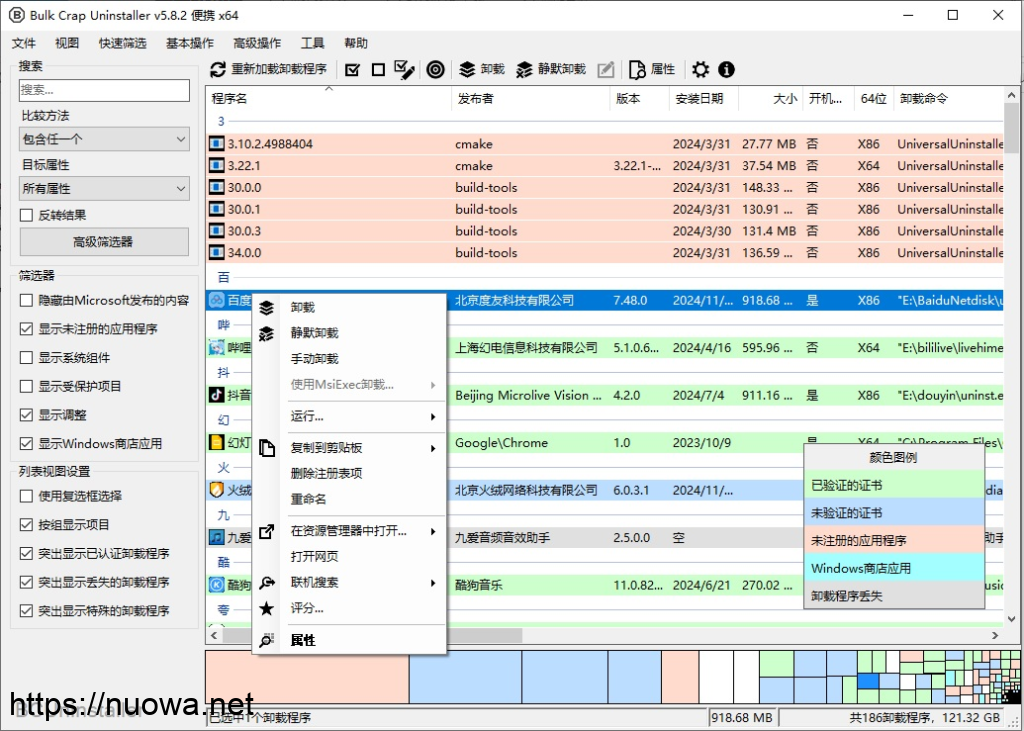Click the 火绒 shield icon in list

click(217, 490)
